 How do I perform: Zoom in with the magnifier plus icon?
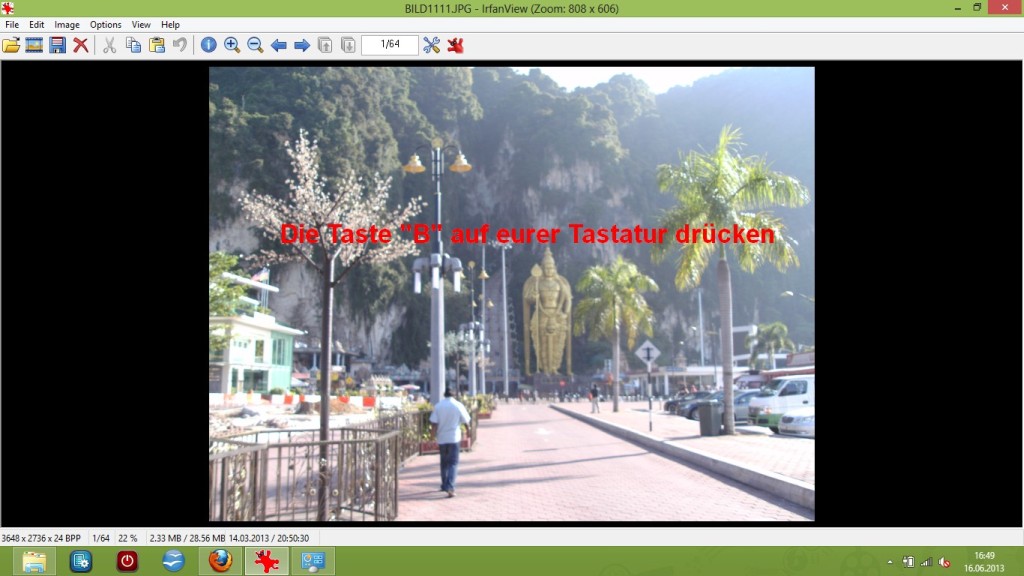(x=232, y=45)
